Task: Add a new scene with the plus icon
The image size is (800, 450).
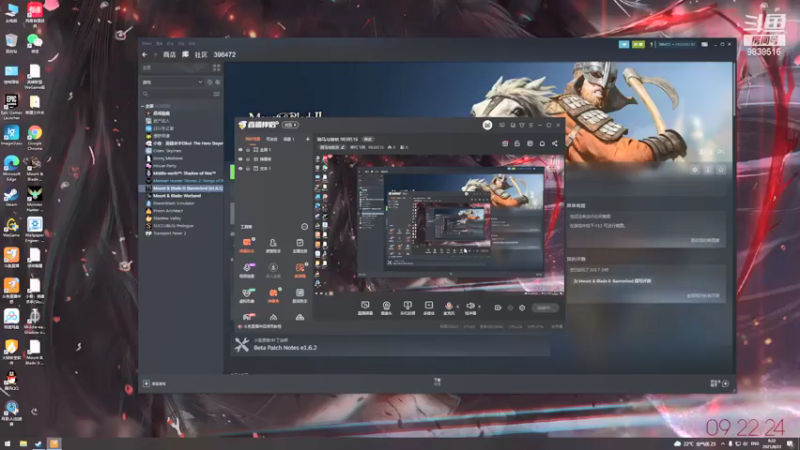Action: [x=308, y=139]
